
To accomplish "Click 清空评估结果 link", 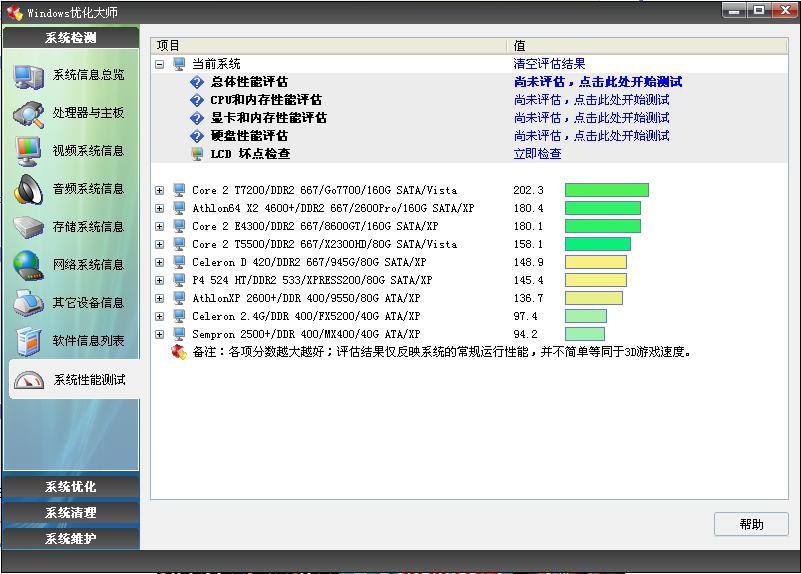I will click(549, 64).
